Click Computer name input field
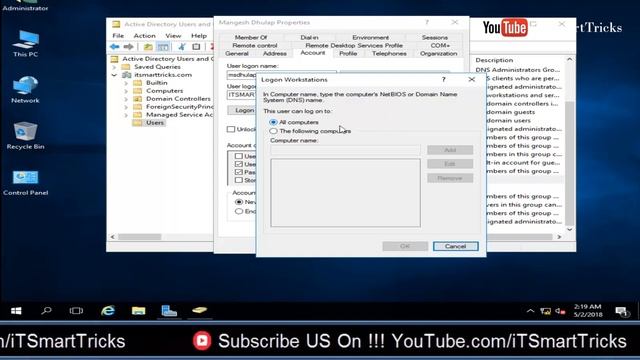The height and width of the screenshot is (360, 640). [345, 150]
